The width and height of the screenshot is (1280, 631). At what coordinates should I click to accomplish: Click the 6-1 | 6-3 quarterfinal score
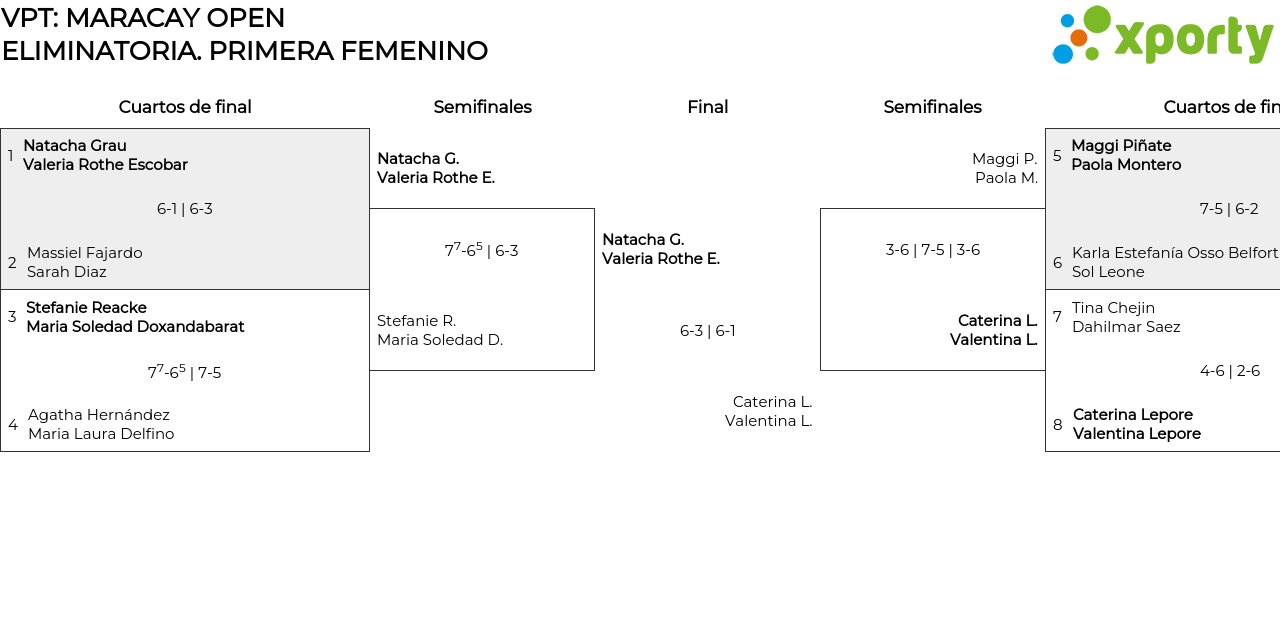coord(185,209)
